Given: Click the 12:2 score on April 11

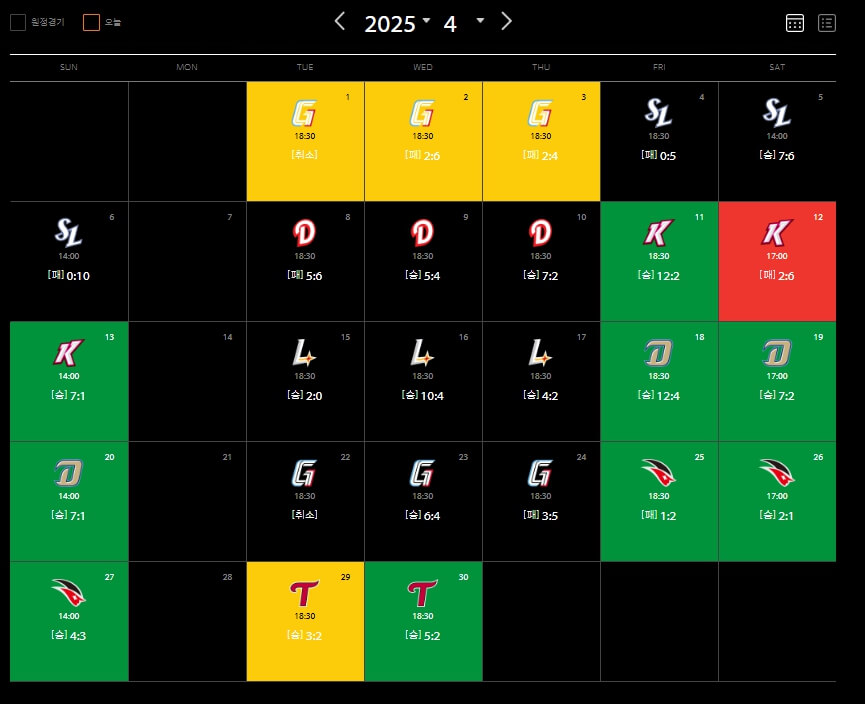Looking at the screenshot, I should [668, 276].
